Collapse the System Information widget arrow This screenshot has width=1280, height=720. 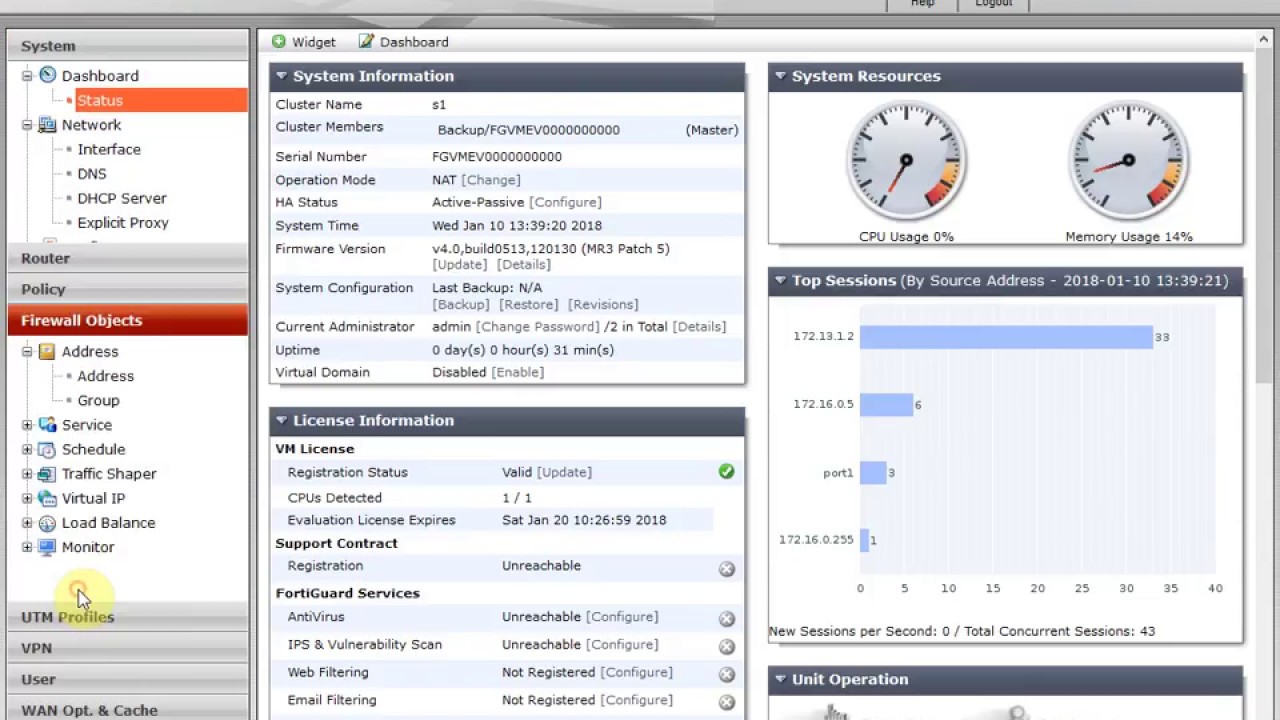click(x=282, y=76)
